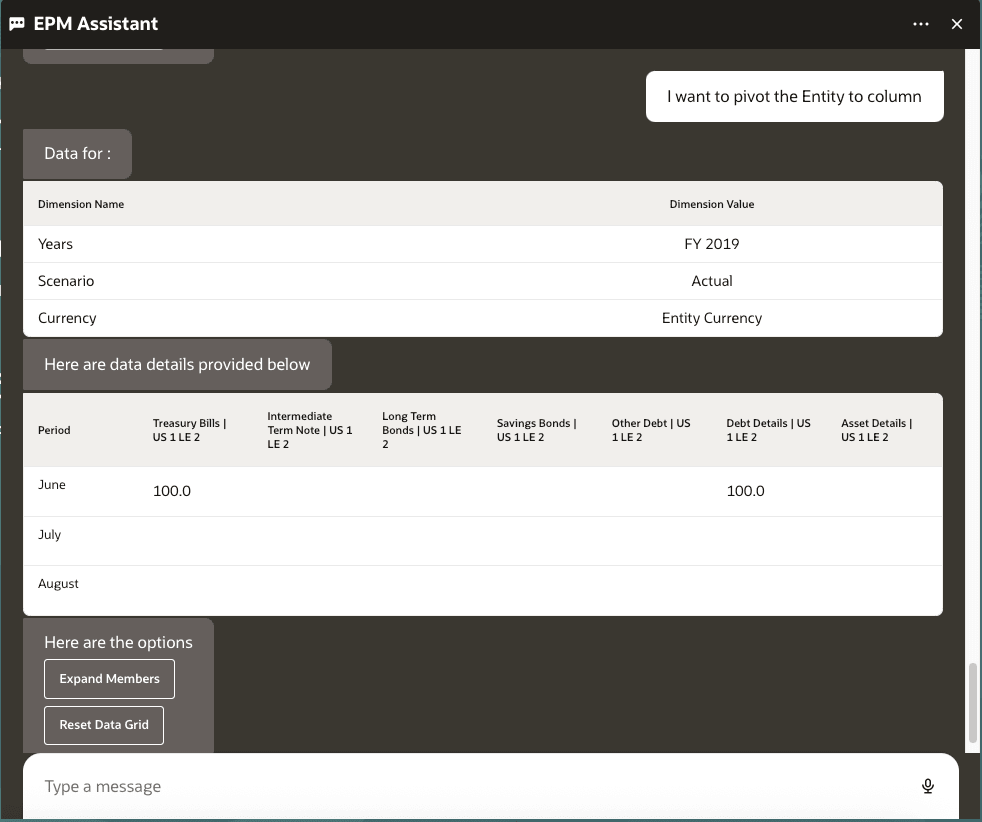The image size is (982, 822).
Task: Click the Treasury Bills | US 1 LE 2 header
Action: [190, 430]
